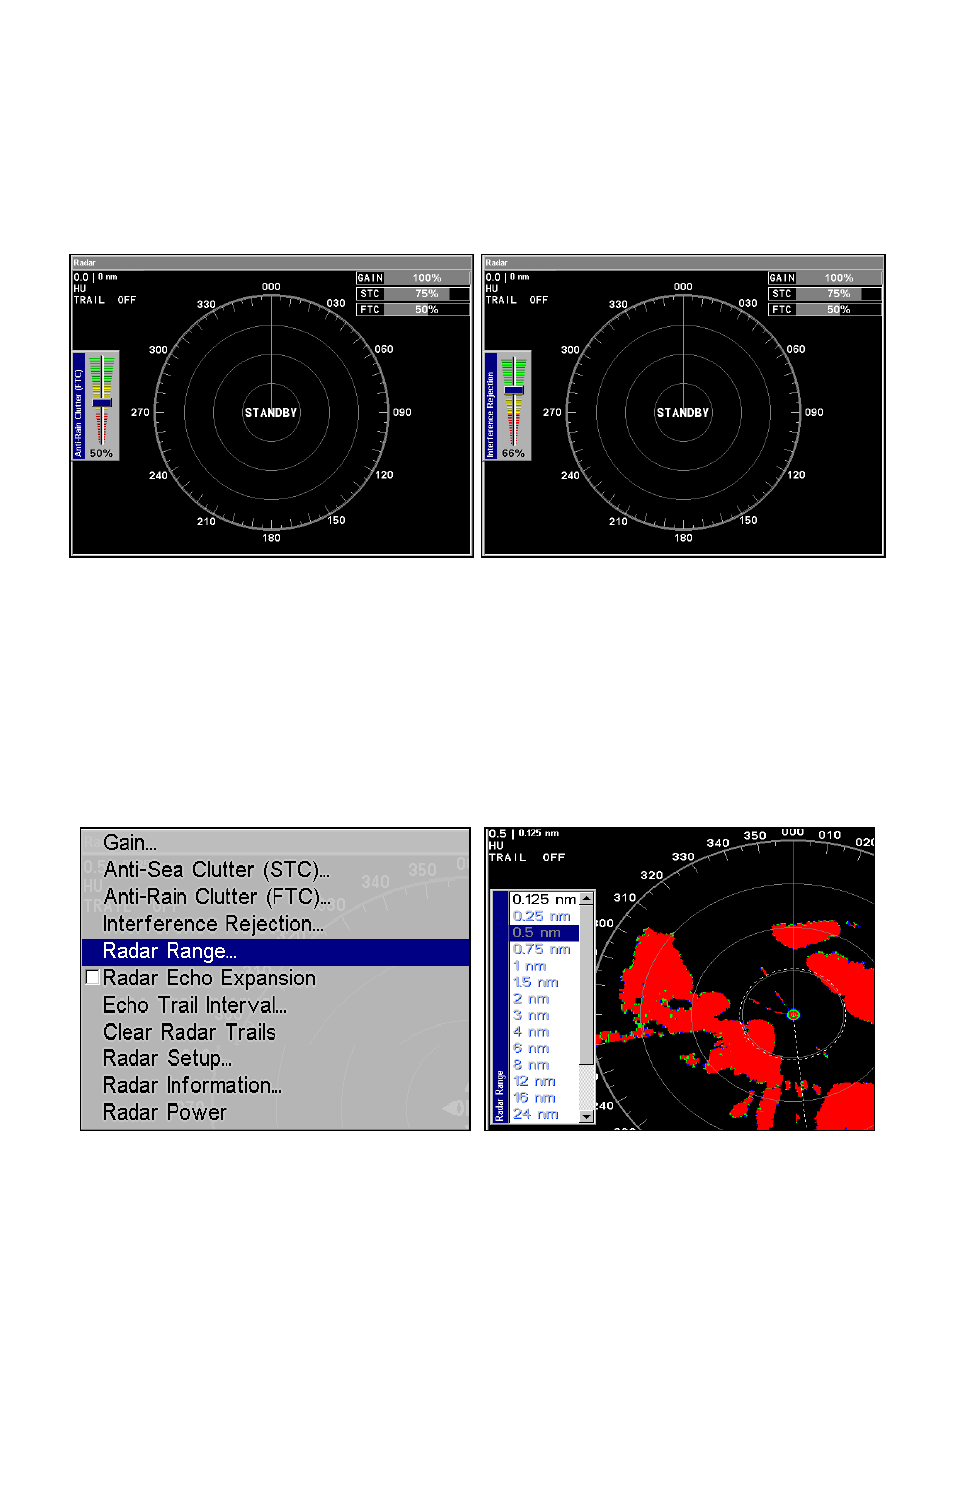Click the up arrow of Radar Range list
This screenshot has width=954, height=1486.
587,899
